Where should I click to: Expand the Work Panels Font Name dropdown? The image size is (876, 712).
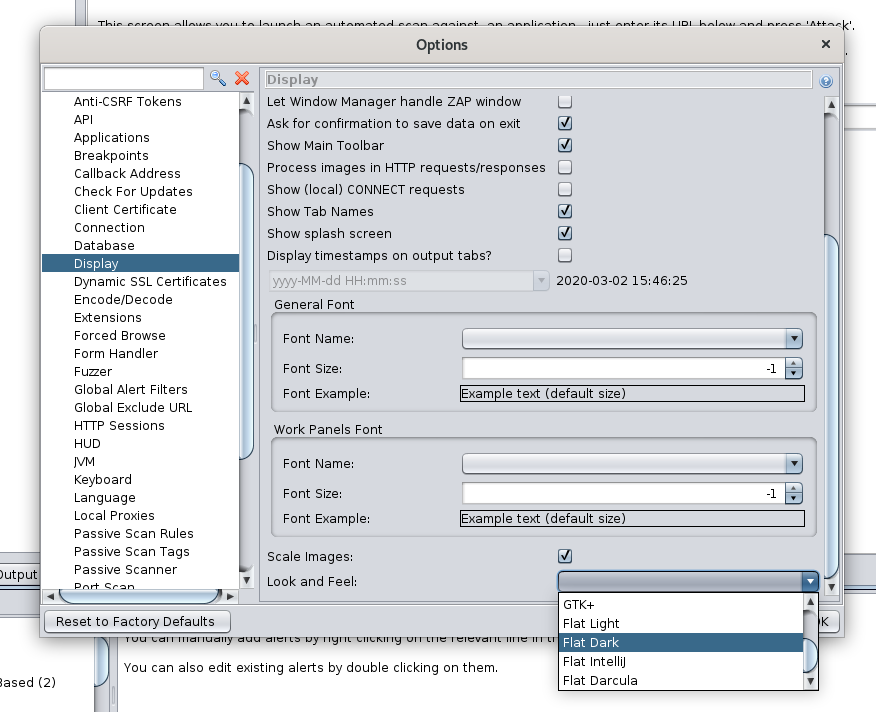(x=793, y=464)
